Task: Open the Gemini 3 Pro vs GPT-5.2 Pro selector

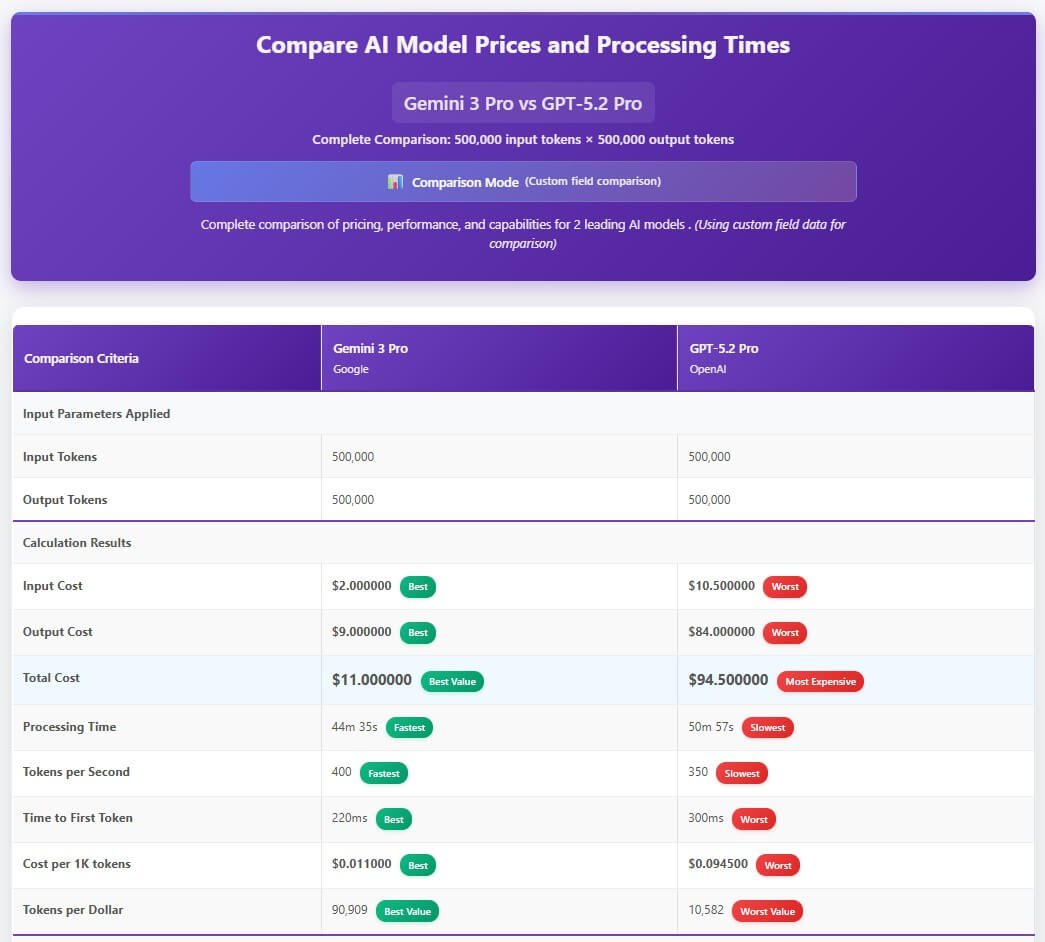Action: click(522, 102)
